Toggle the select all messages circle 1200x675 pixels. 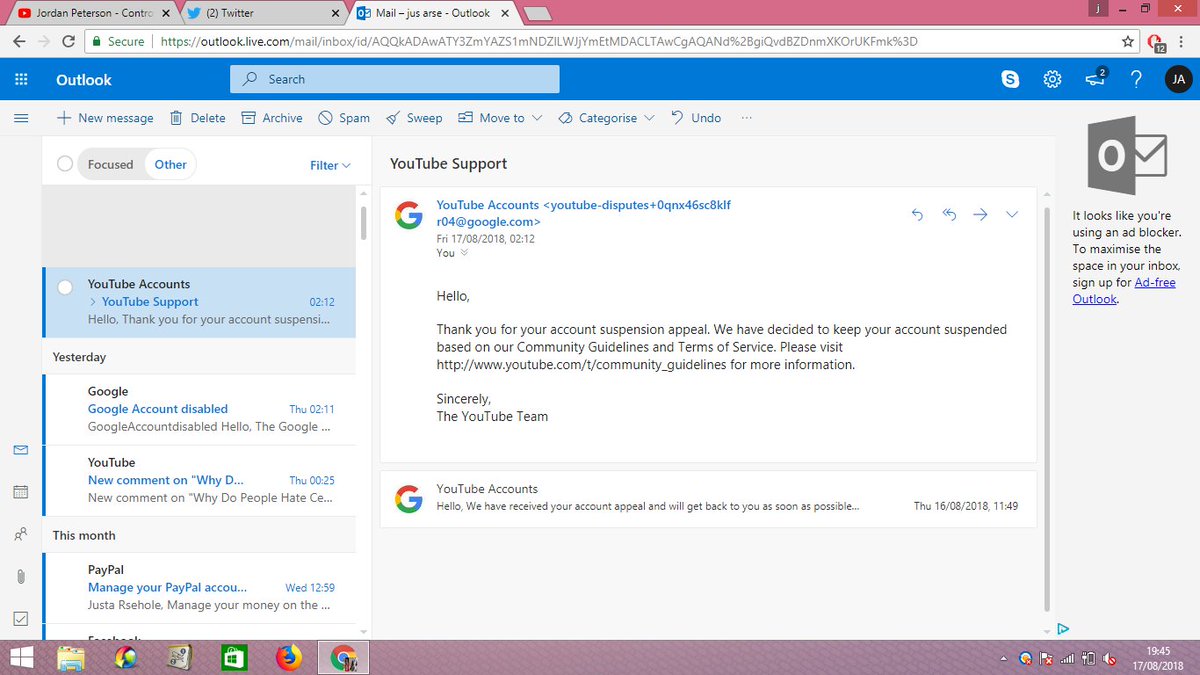coord(65,164)
